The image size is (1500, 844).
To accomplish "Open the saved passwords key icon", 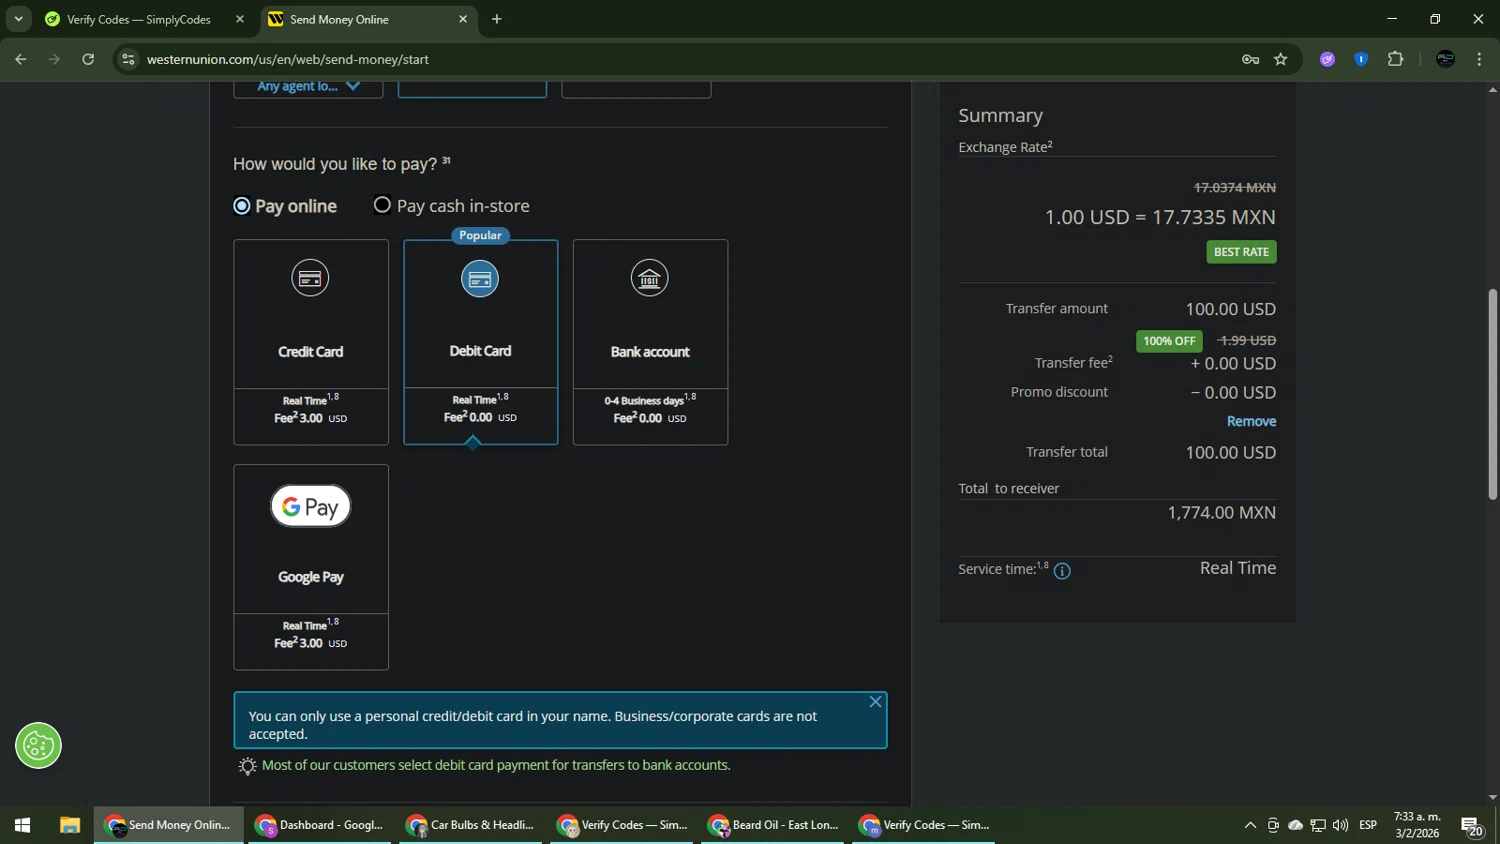I will 1250,59.
